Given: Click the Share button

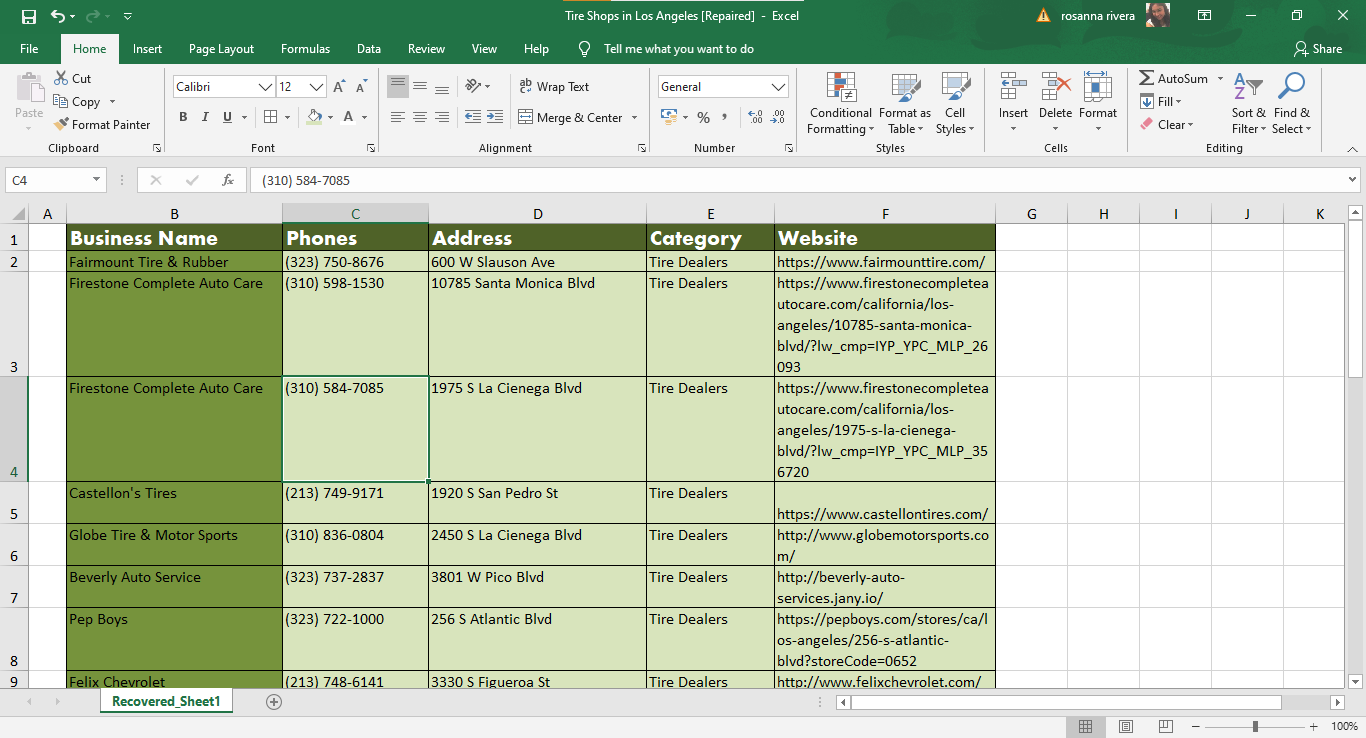Looking at the screenshot, I should coord(1317,49).
